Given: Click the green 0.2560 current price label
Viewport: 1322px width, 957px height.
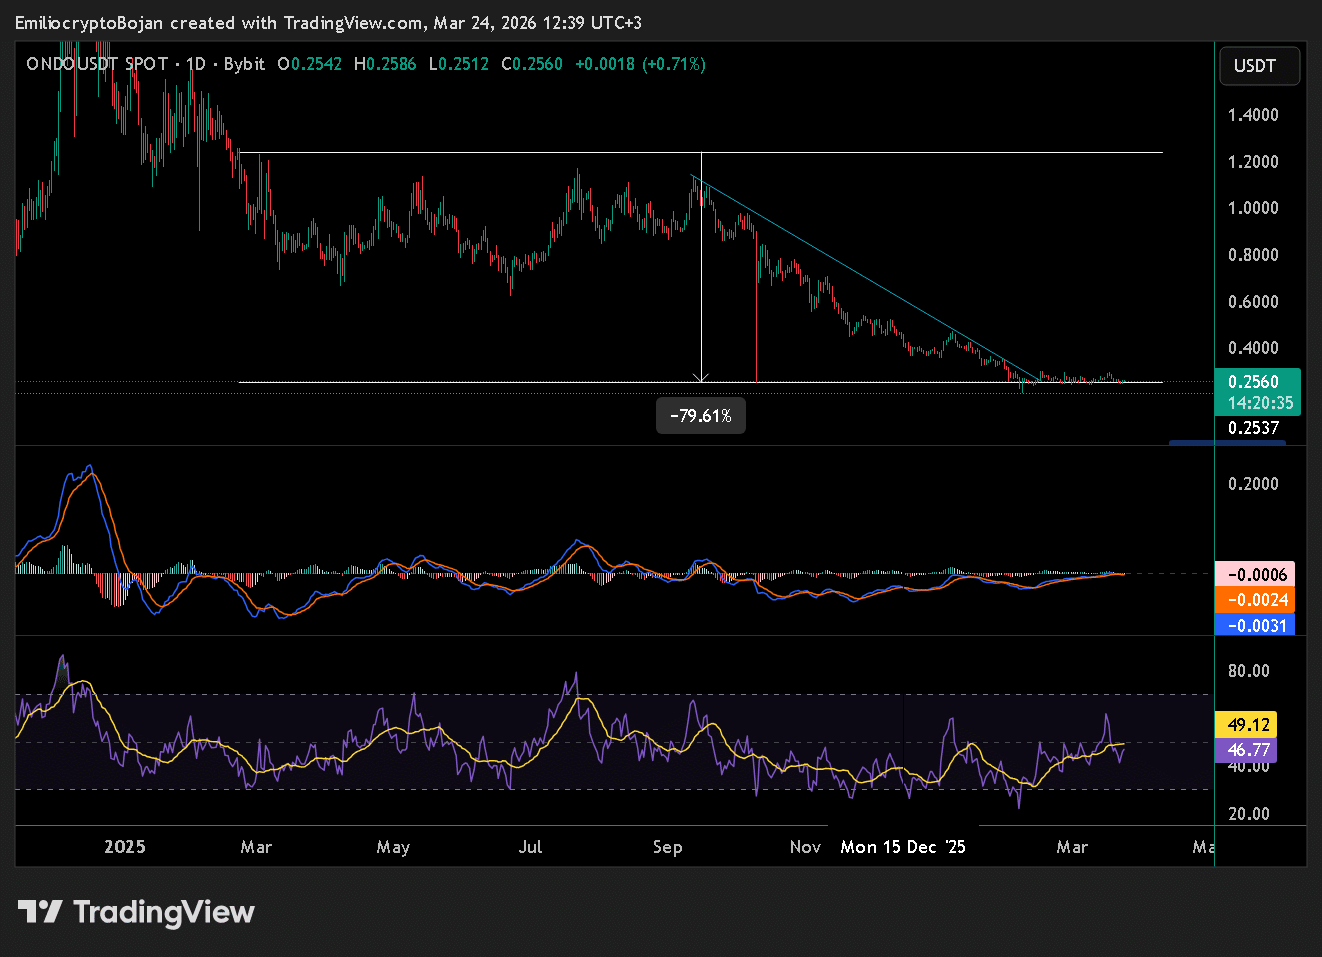Looking at the screenshot, I should point(1257,382).
